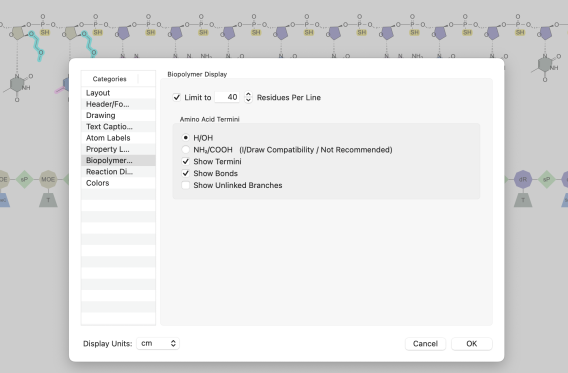Uncheck Show Termini
Image resolution: width=568 pixels, height=373 pixels.
[x=185, y=162]
